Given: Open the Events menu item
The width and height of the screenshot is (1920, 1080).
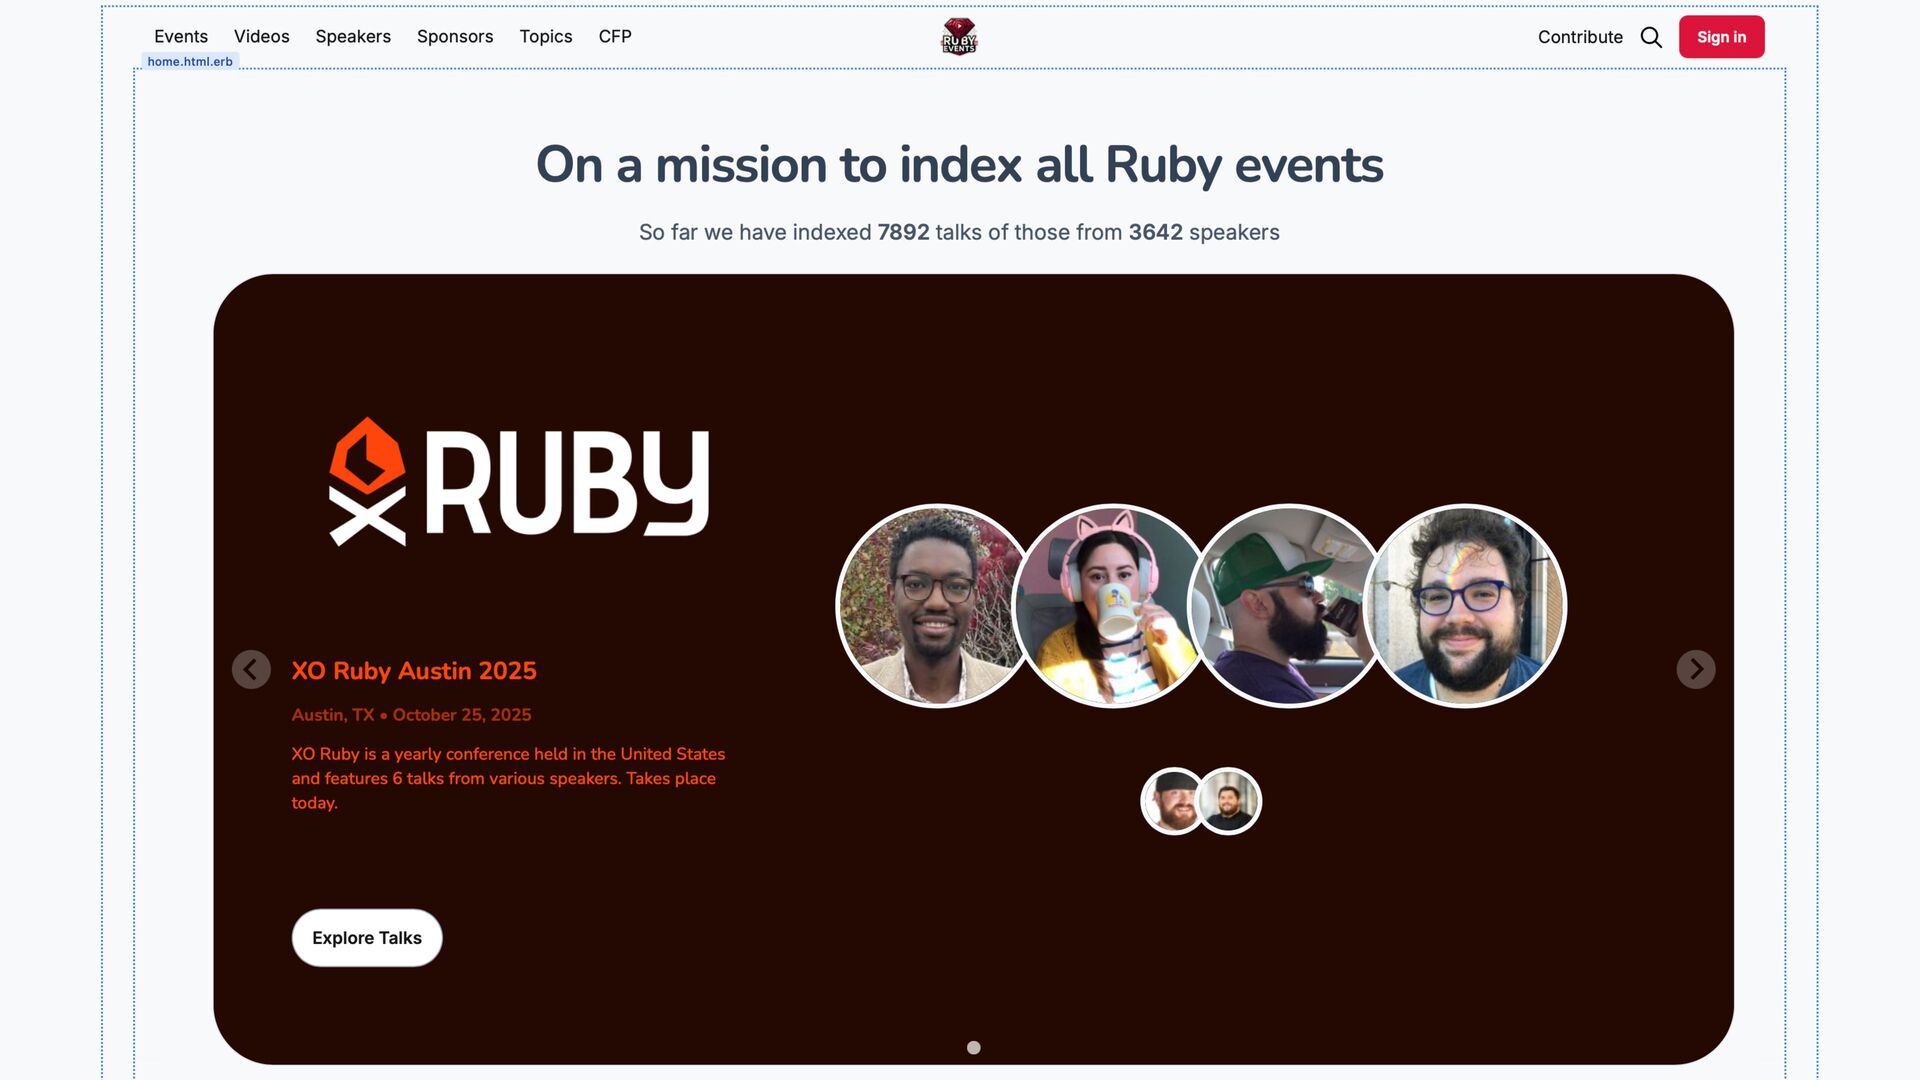Looking at the screenshot, I should coord(181,36).
